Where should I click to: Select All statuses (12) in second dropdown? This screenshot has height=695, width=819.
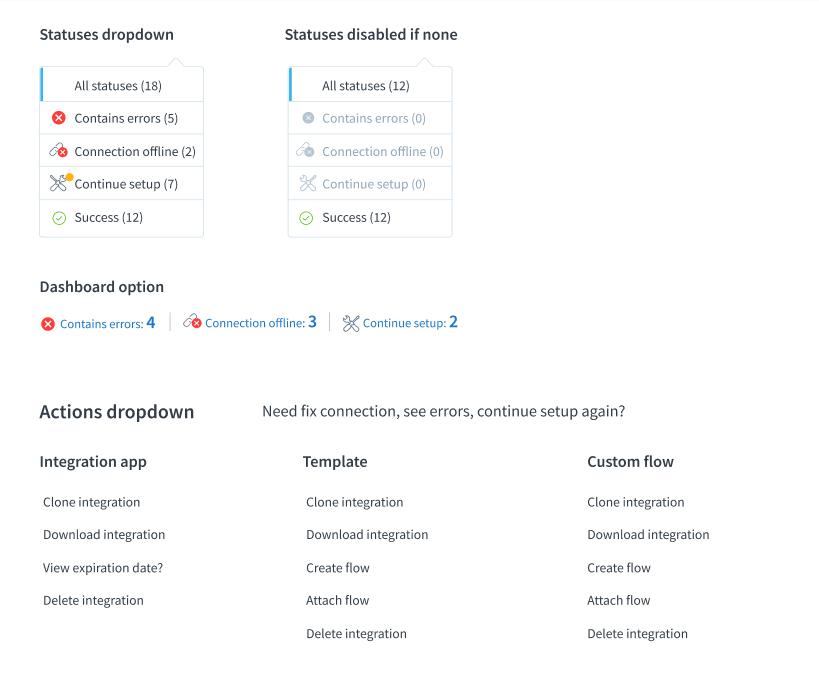tap(366, 86)
